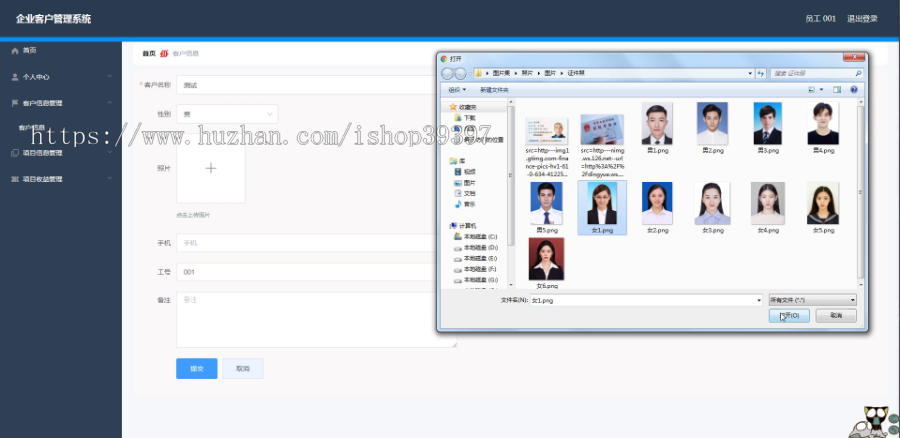This screenshot has height=438, width=900.
Task: Click the search magnifier in file dialog
Action: [x=858, y=73]
